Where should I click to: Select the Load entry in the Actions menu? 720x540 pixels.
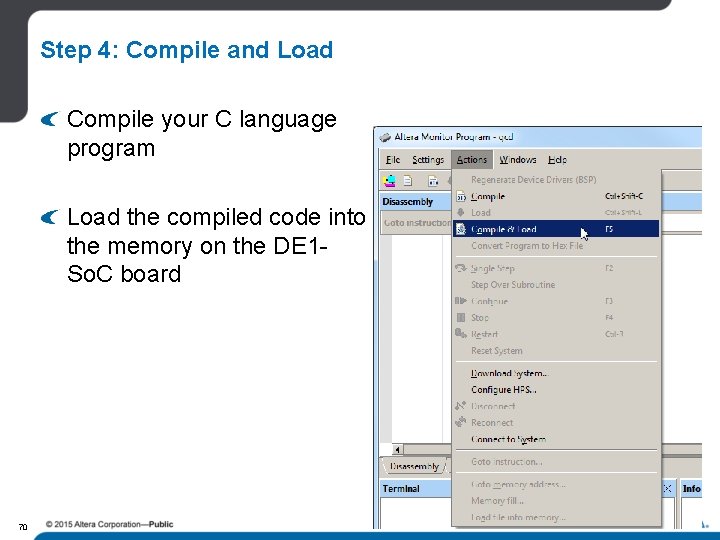click(x=556, y=213)
